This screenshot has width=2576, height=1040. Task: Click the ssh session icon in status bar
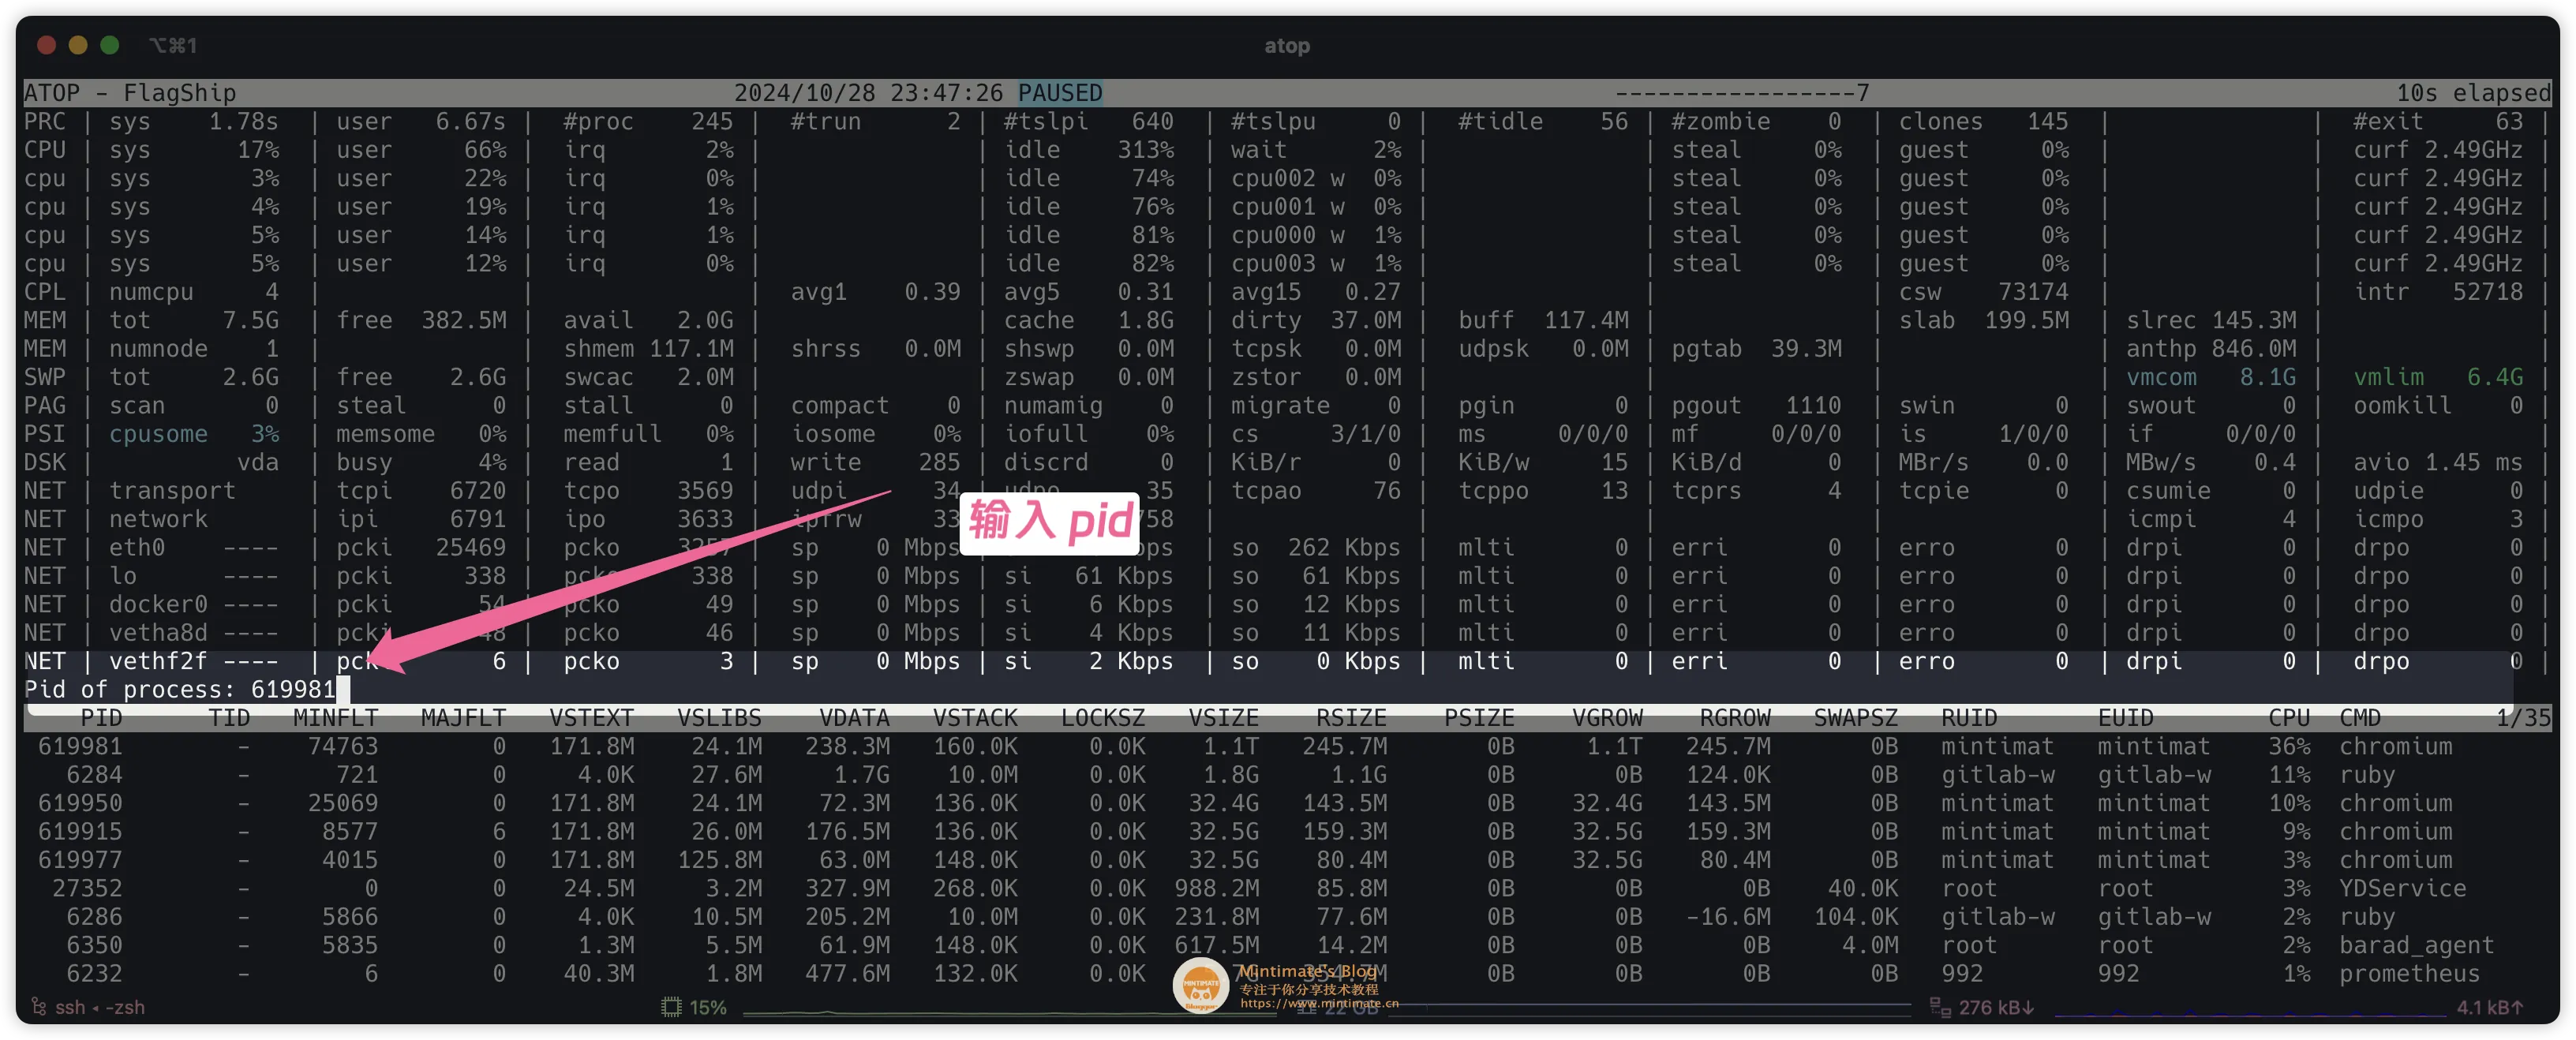click(39, 1007)
